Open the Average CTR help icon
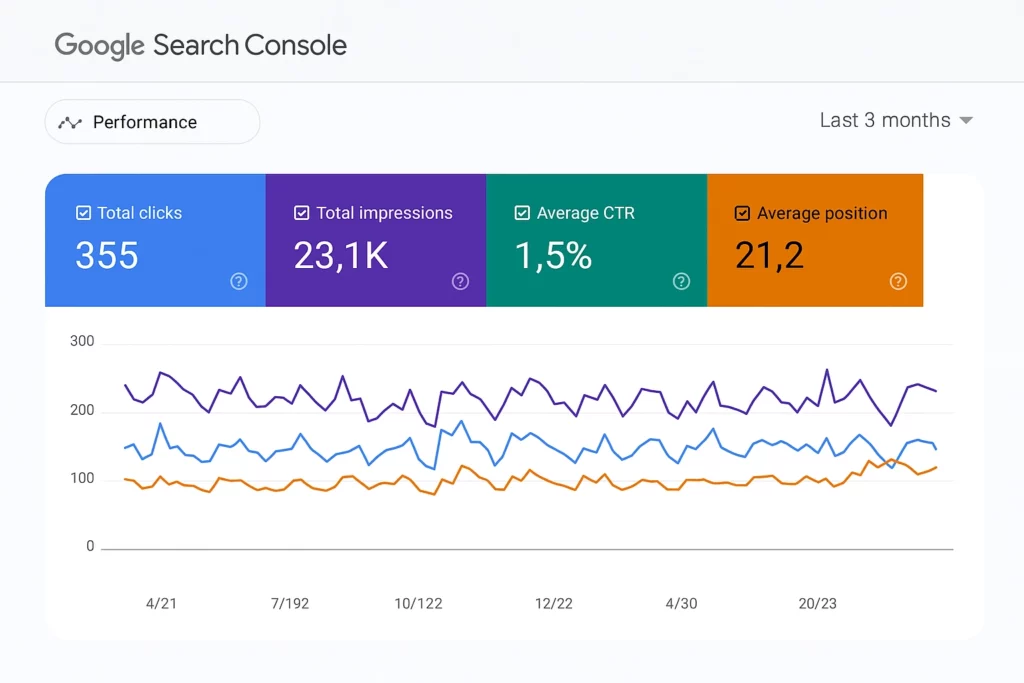Viewport: 1024px width, 683px height. (x=681, y=282)
